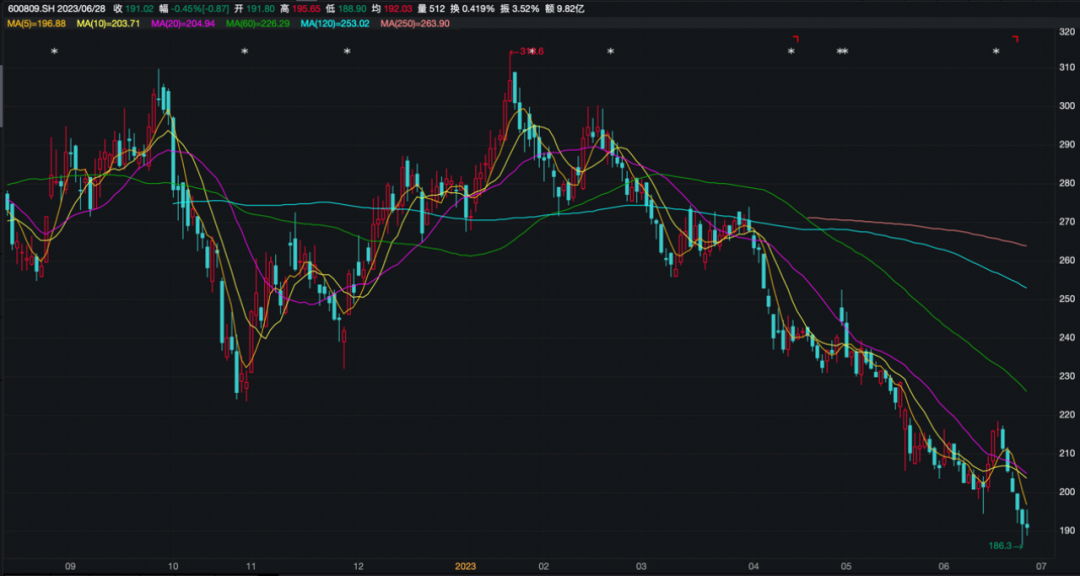1080x576 pixels.
Task: Open the MA(120) indicator settings label
Action: tap(335, 22)
